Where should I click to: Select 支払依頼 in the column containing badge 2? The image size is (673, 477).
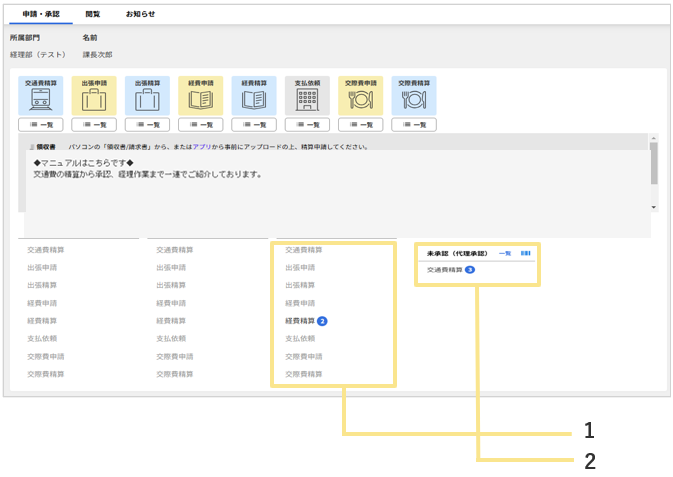tap(300, 338)
